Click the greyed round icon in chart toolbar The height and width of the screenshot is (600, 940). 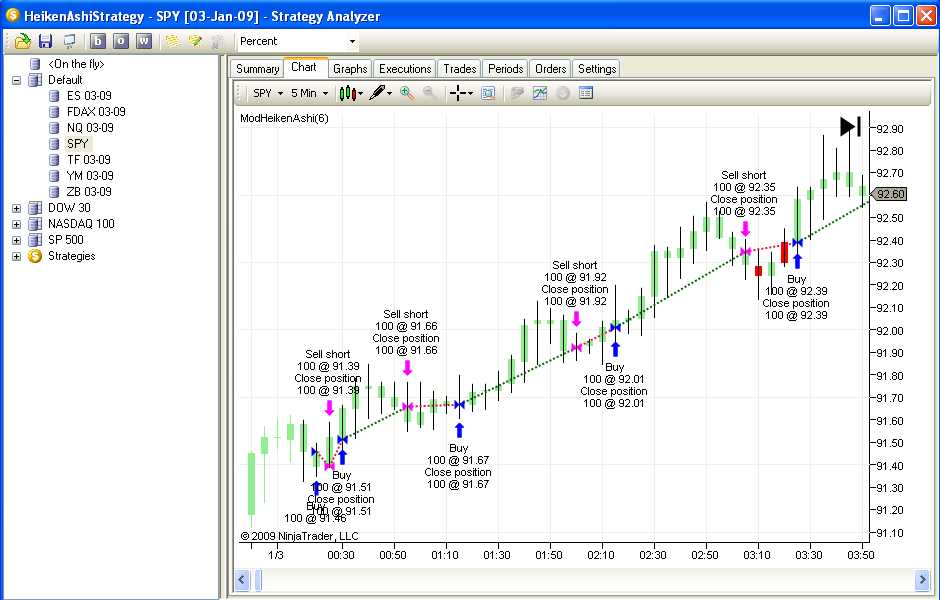(x=563, y=93)
